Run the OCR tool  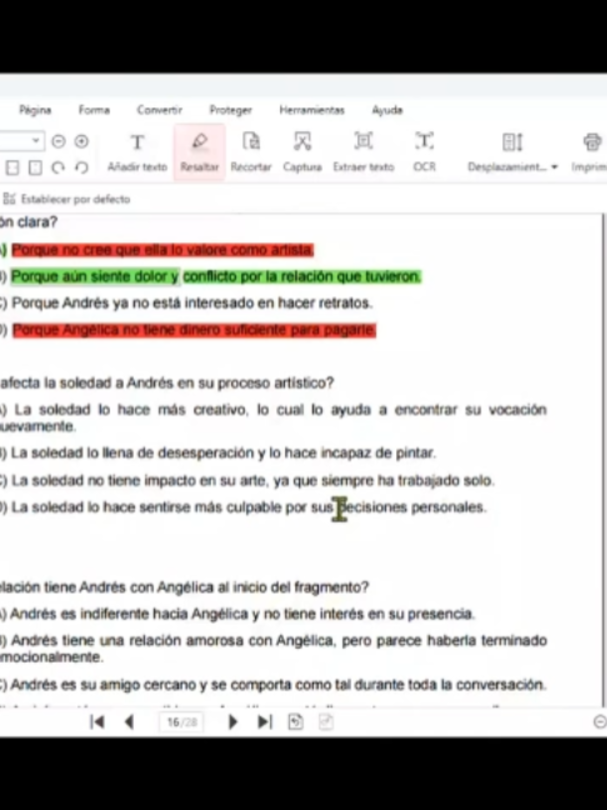[424, 152]
